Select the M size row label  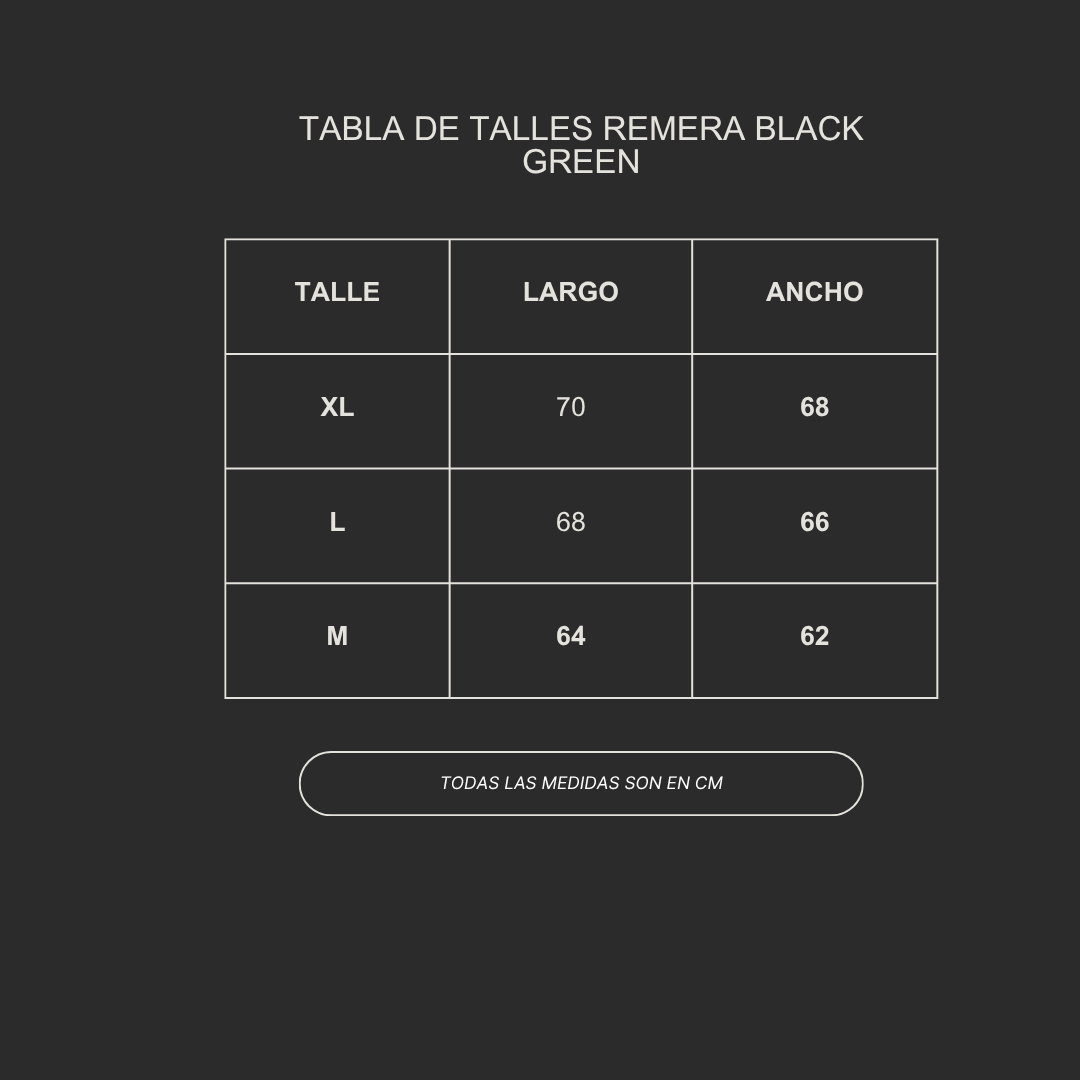(x=337, y=636)
